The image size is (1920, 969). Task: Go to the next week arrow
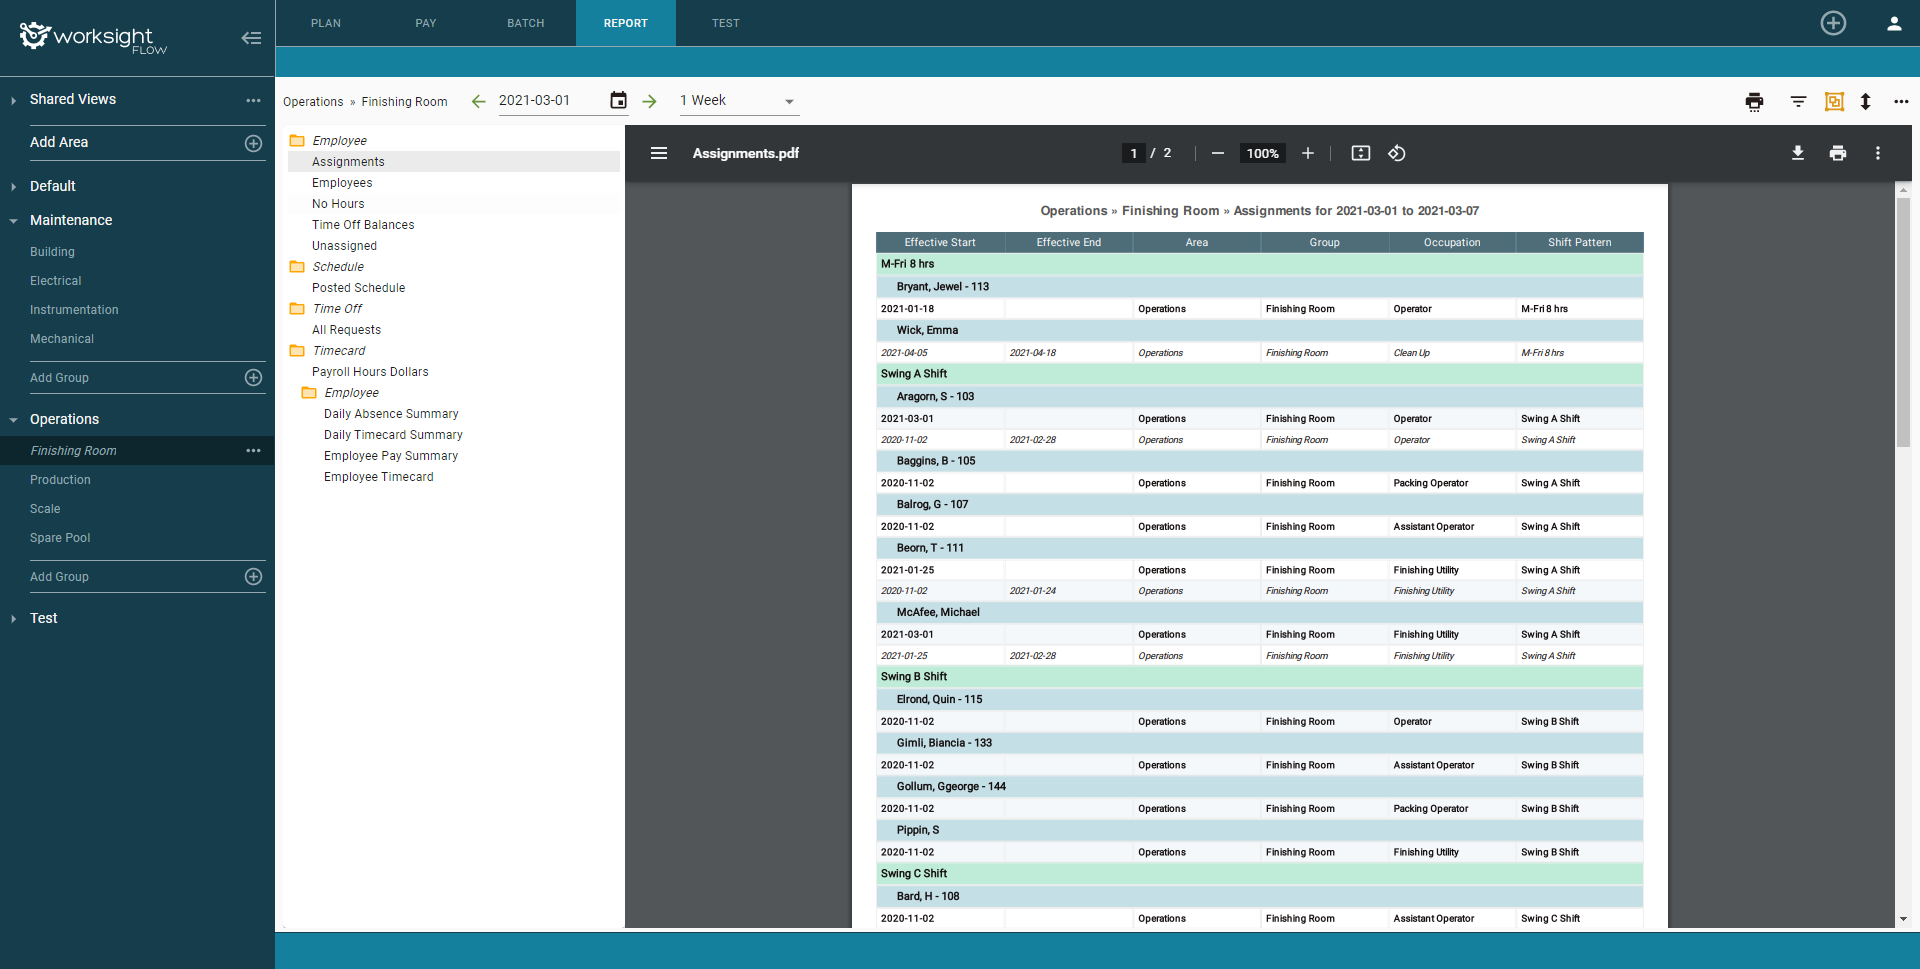649,101
